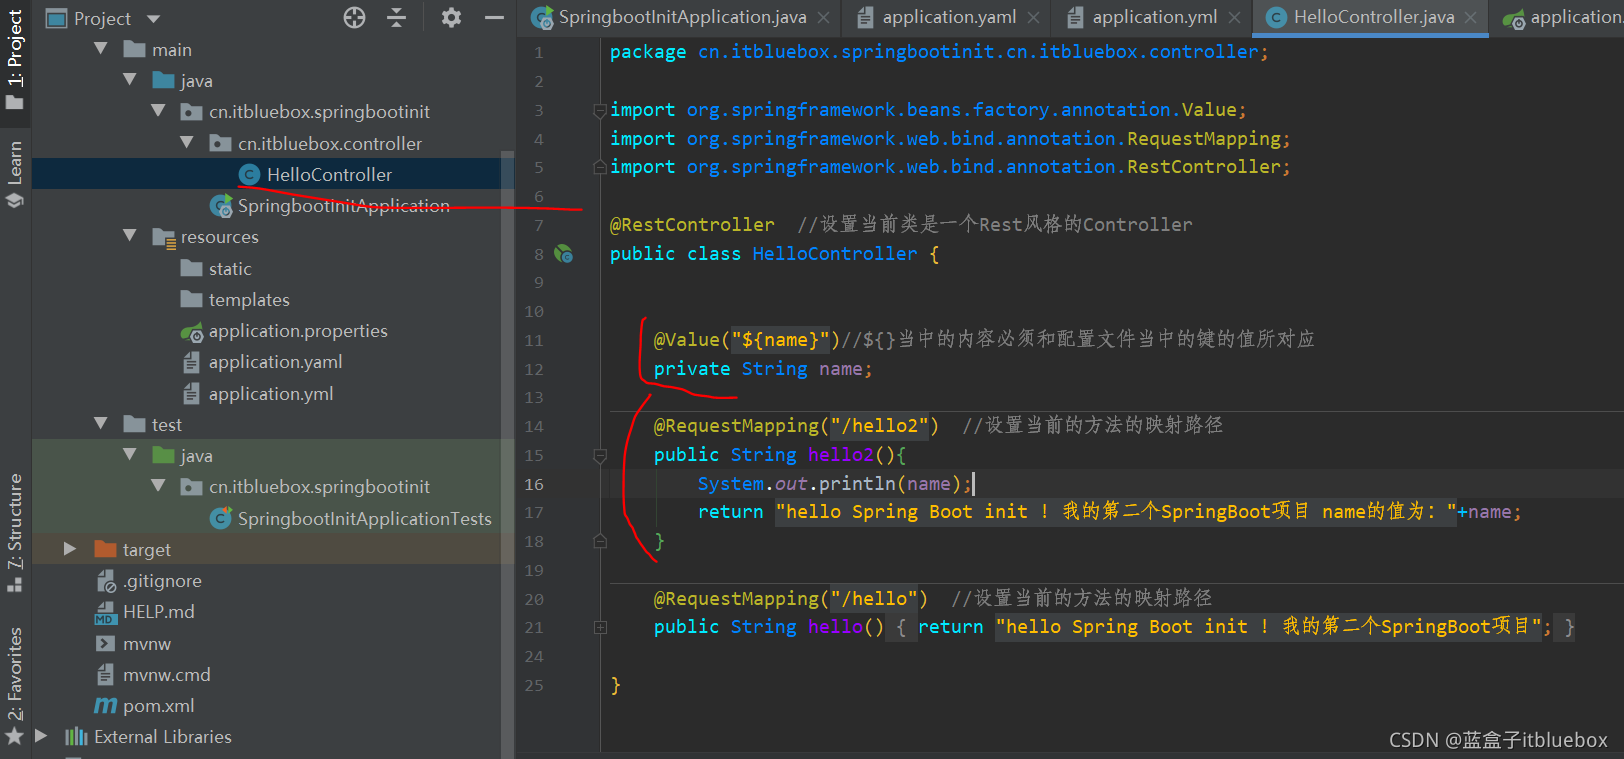Image resolution: width=1624 pixels, height=759 pixels.
Task: Click line number 16 in gutter
Action: (x=534, y=484)
